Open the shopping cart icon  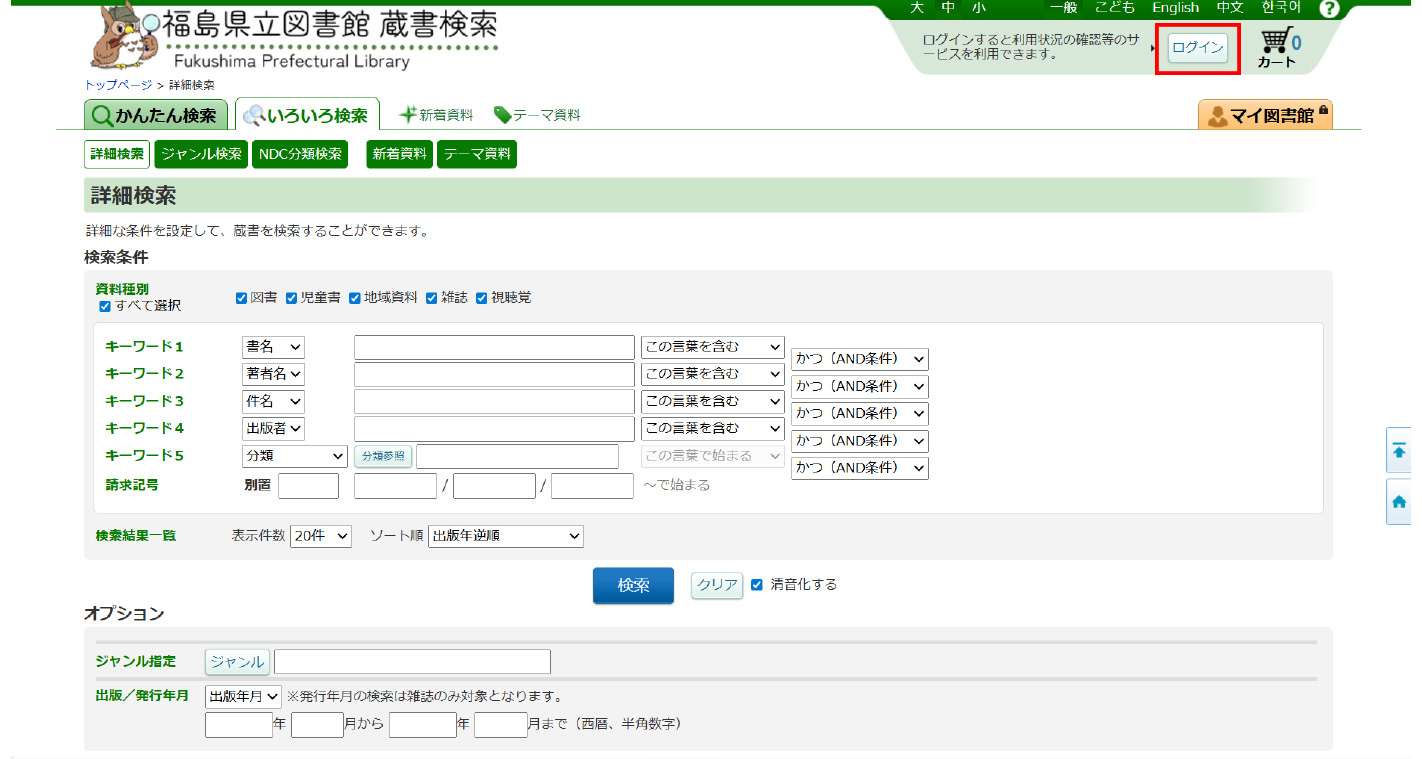click(x=1277, y=43)
